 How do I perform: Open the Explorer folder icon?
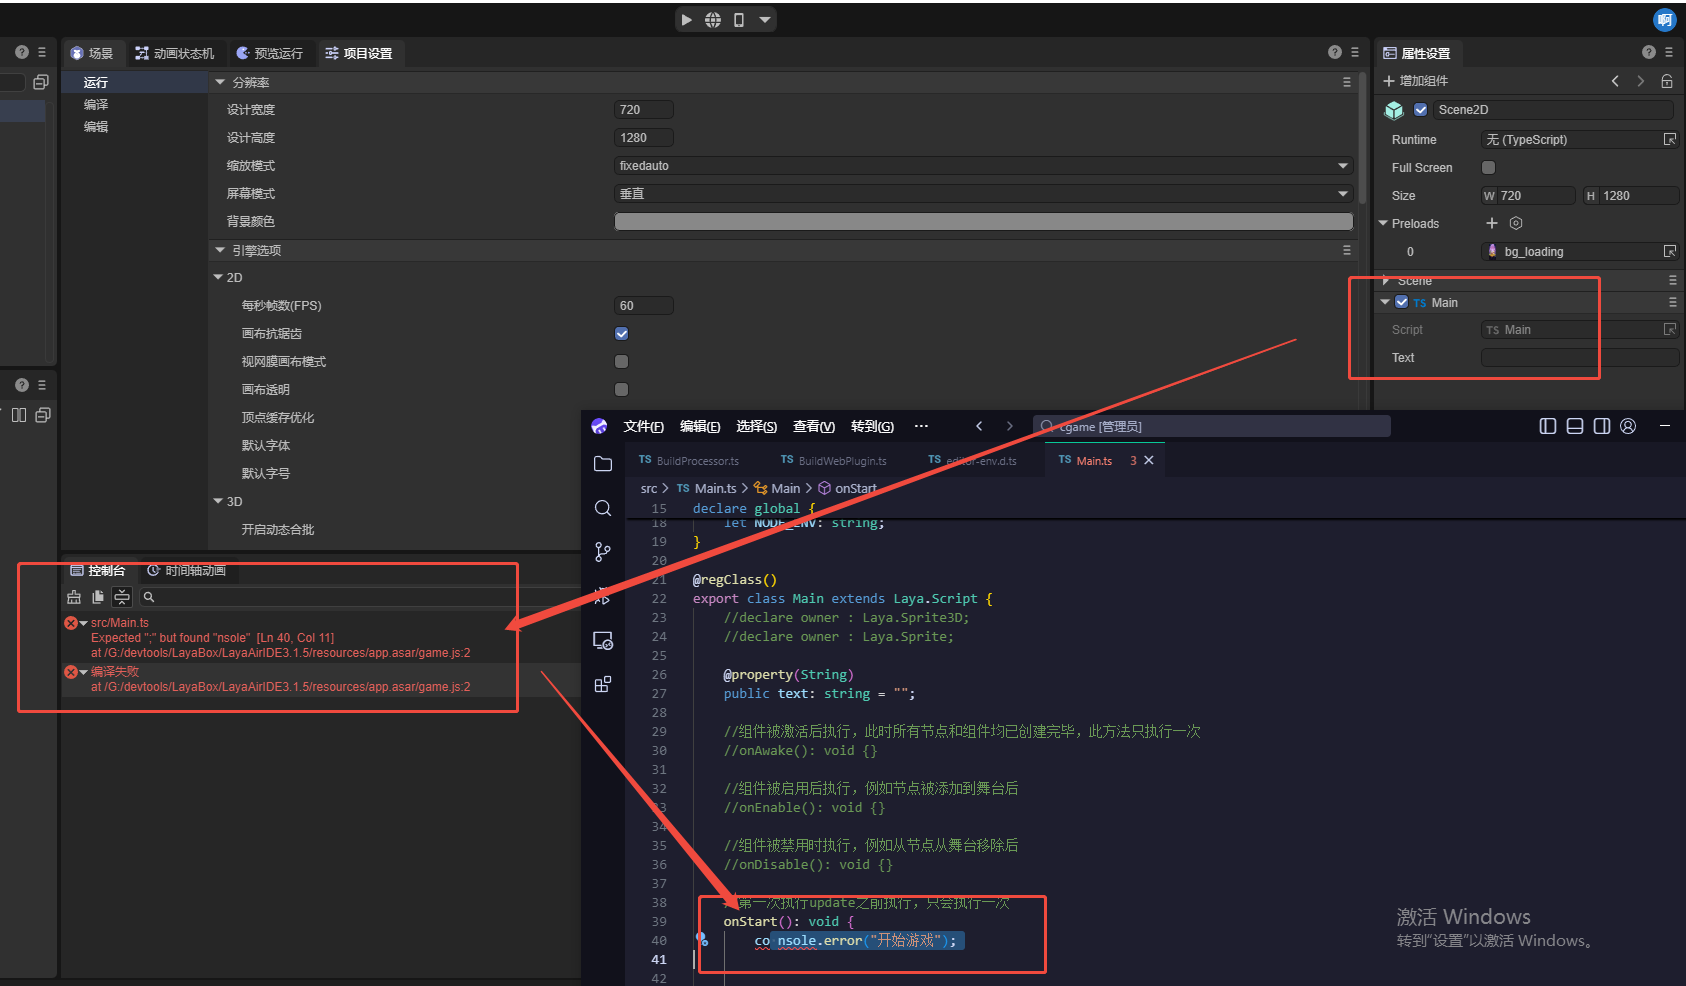pyautogui.click(x=602, y=464)
